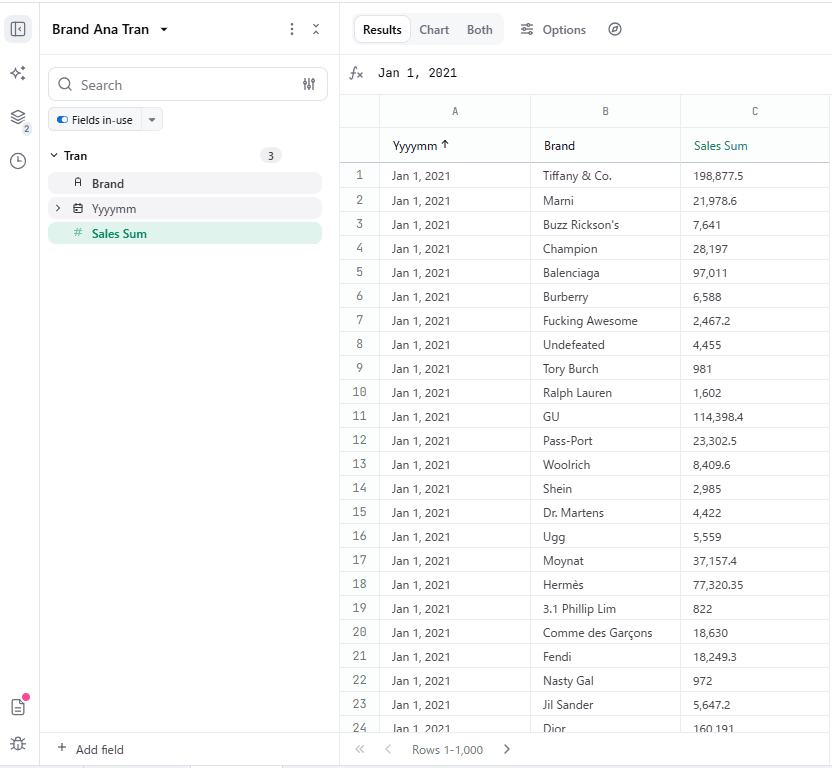
Task: Select column B header
Action: pos(605,111)
